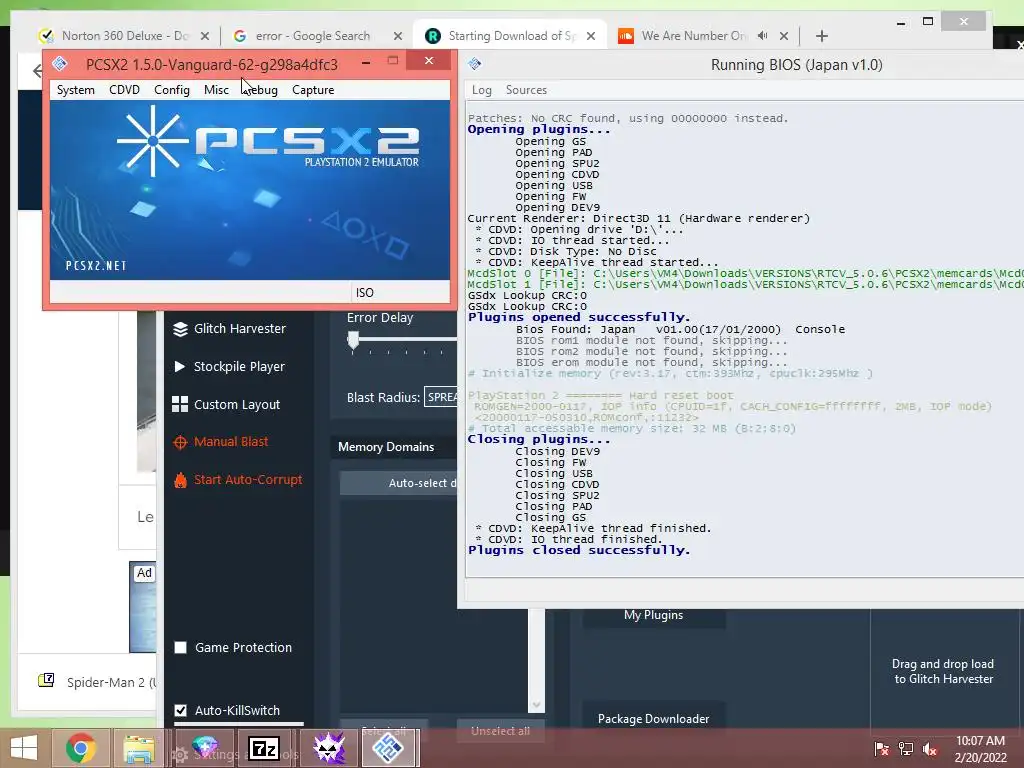Open Chrome from the taskbar
Screen dimensions: 1024x768
click(80, 748)
